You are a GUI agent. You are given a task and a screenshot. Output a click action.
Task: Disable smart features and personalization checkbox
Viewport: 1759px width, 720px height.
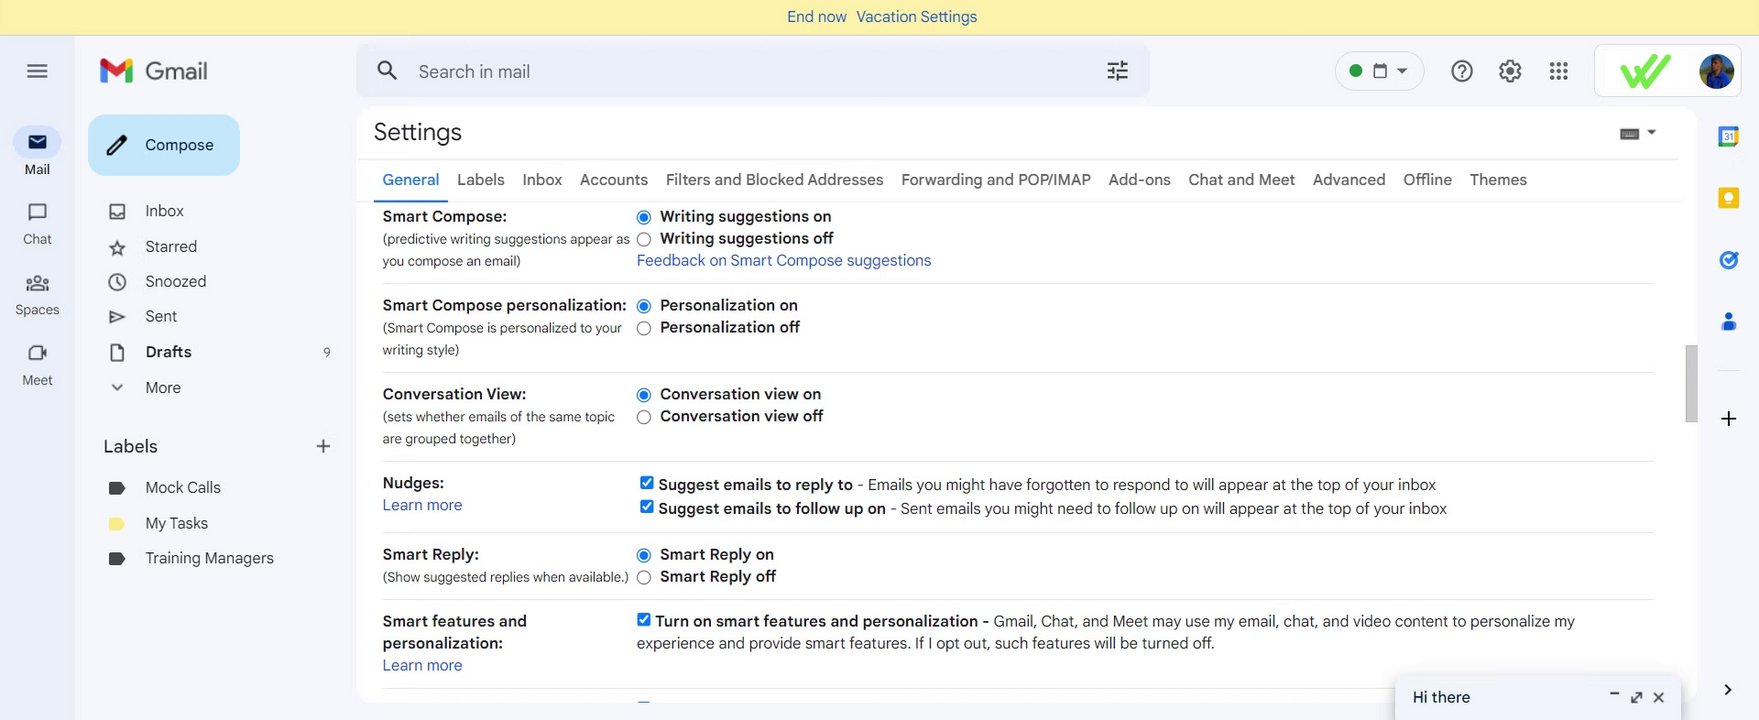[644, 620]
